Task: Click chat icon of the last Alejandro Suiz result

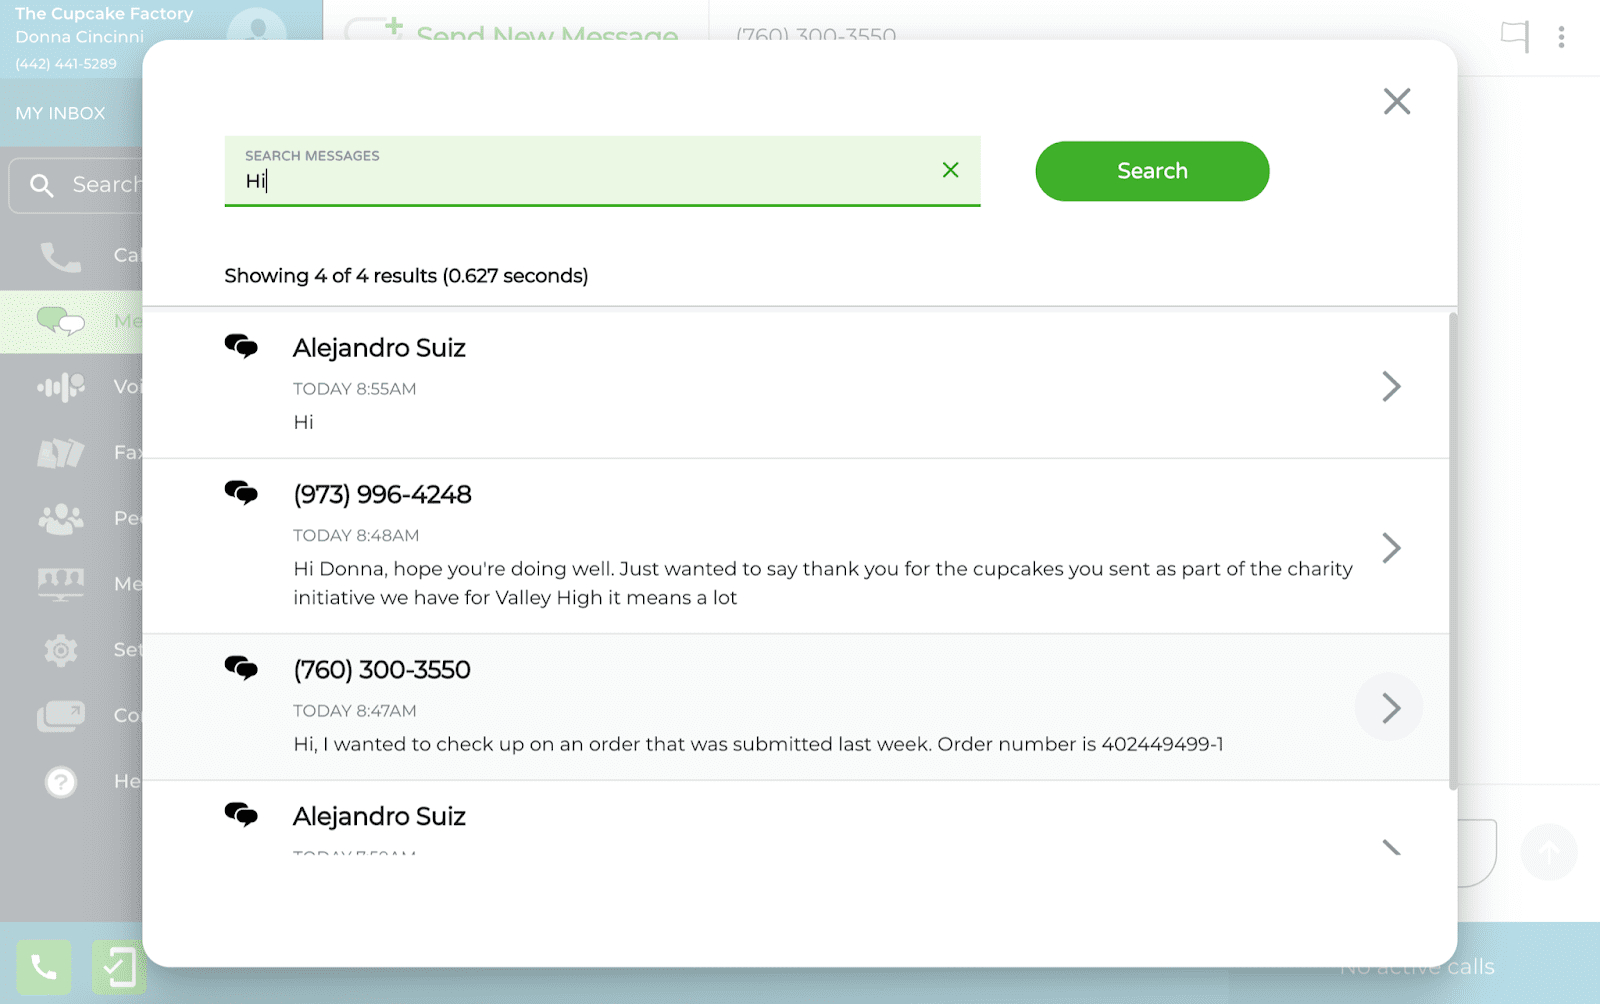Action: [241, 814]
